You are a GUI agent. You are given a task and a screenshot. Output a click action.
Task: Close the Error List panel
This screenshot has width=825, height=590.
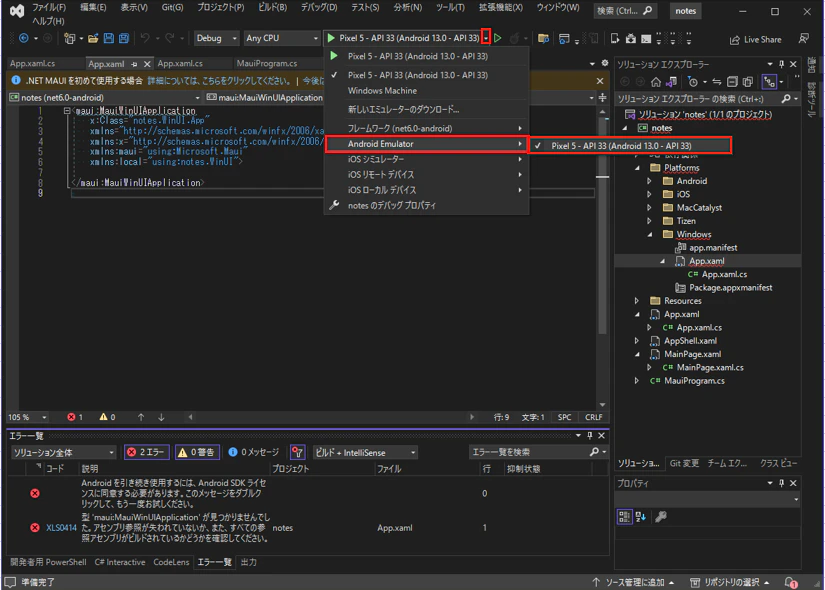(x=601, y=436)
